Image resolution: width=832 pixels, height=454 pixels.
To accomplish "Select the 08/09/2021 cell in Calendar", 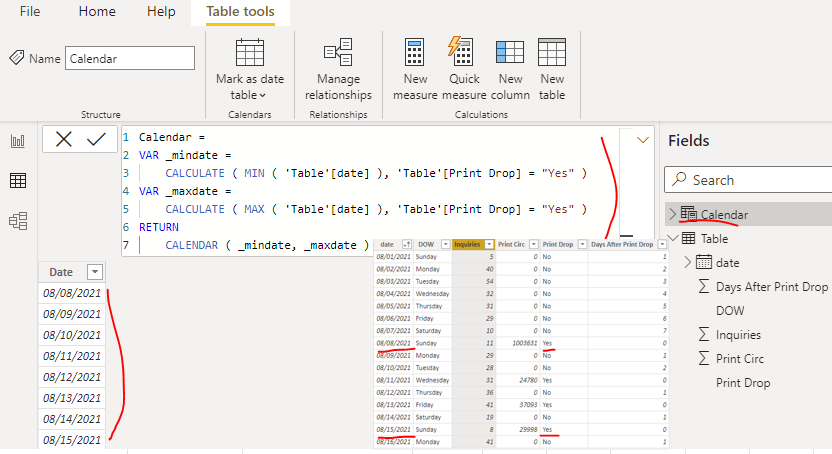I will click(72, 314).
